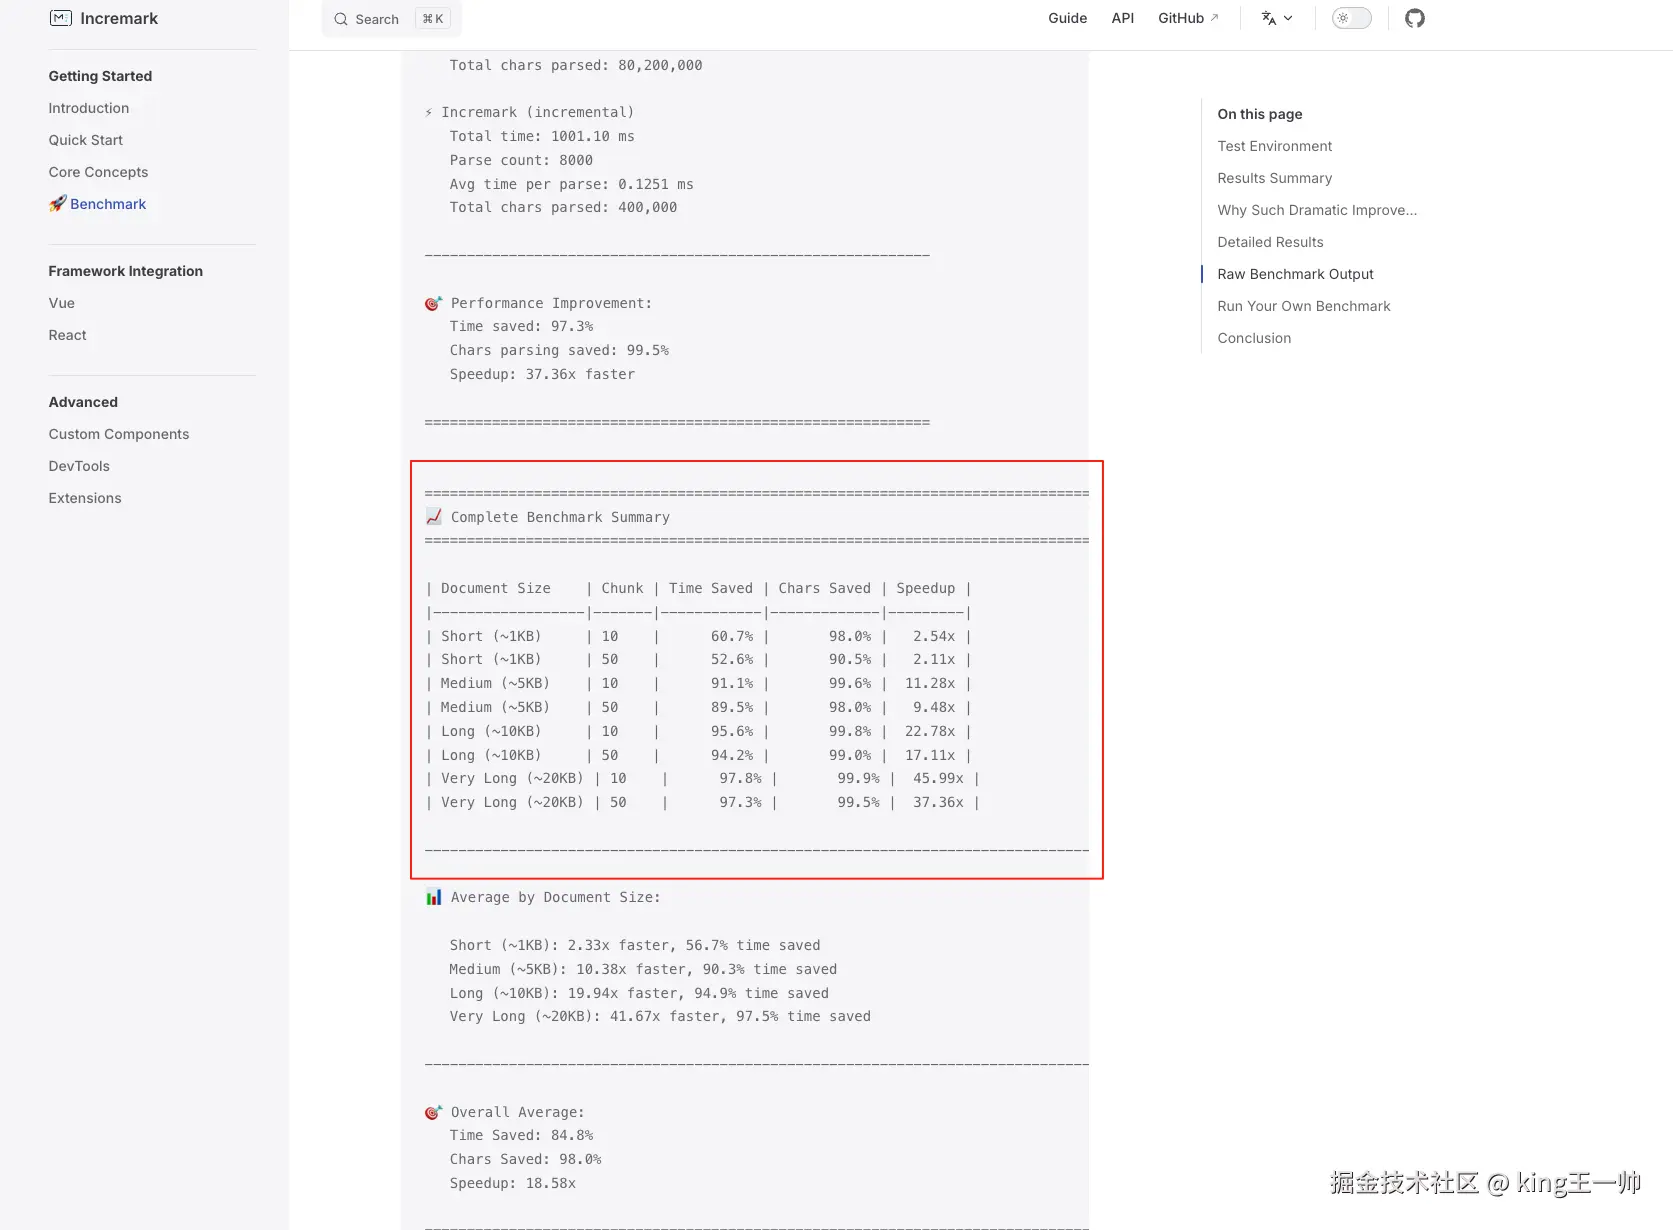Go to the Introduction page
Viewport: 1673px width, 1230px height.
click(x=89, y=108)
